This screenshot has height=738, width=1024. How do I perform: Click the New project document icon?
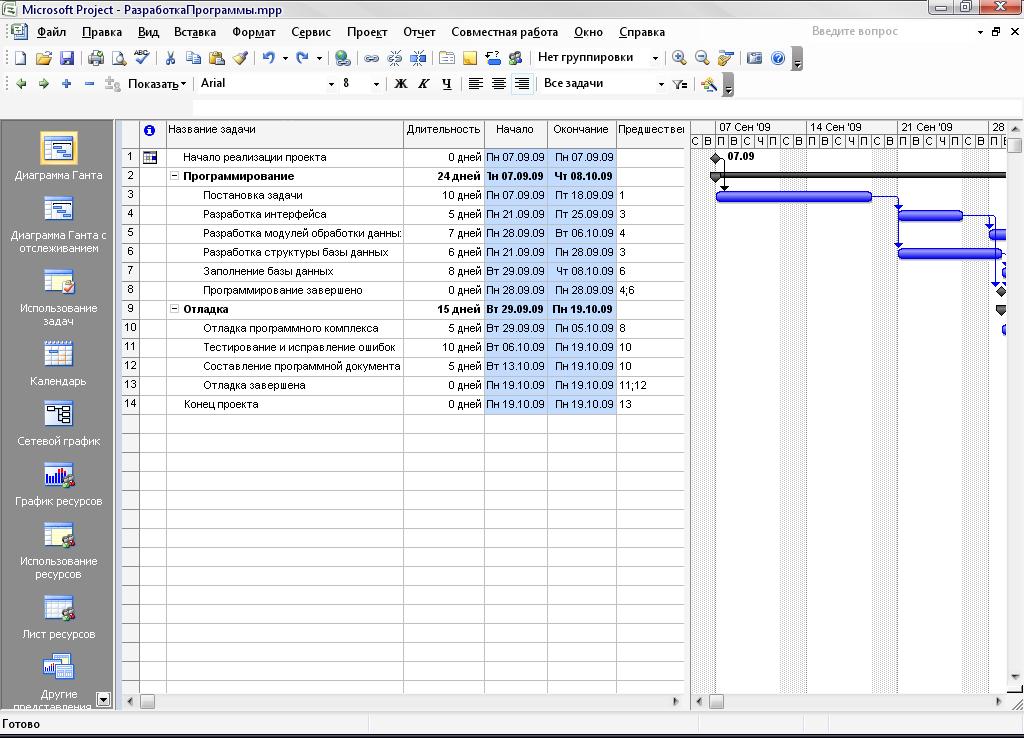(20, 58)
